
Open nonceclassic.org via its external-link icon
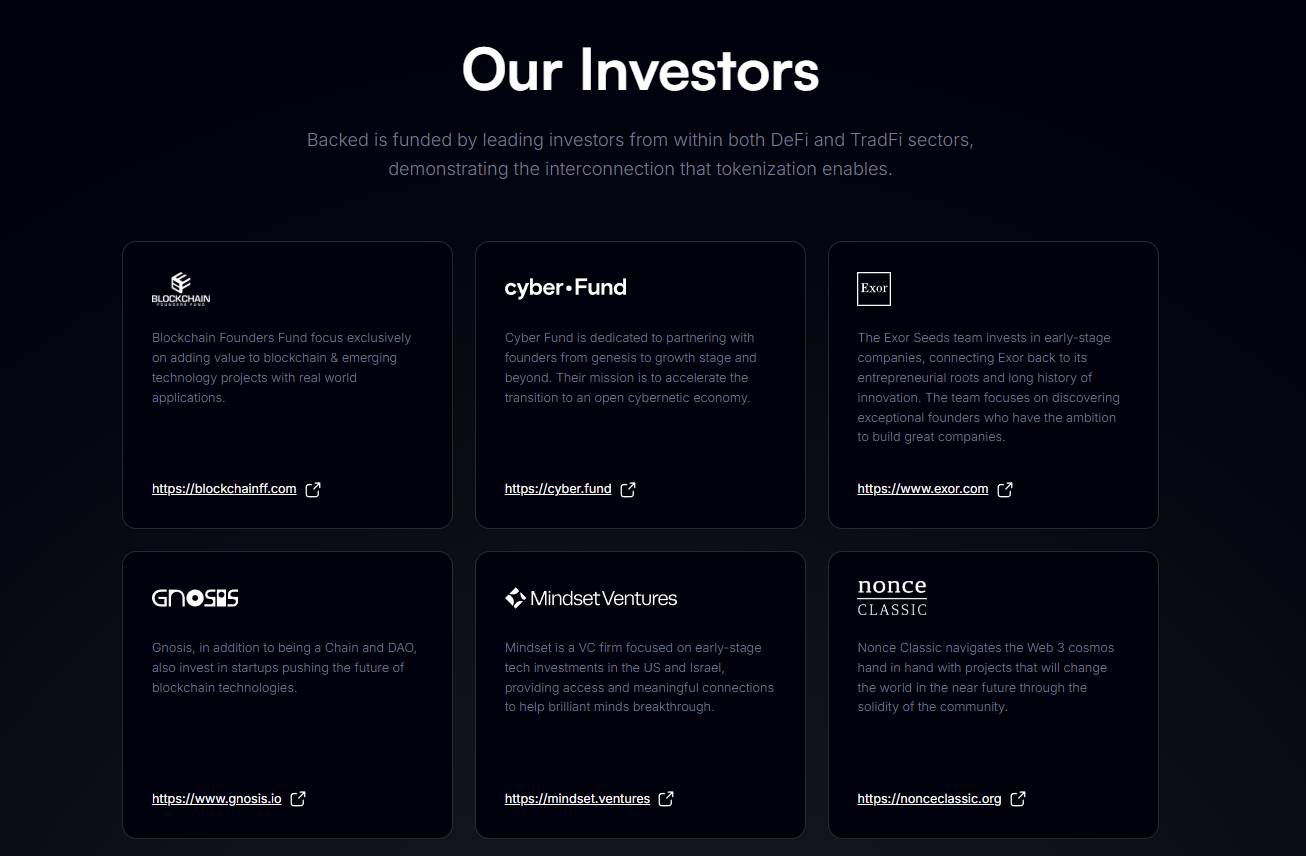click(x=1018, y=798)
